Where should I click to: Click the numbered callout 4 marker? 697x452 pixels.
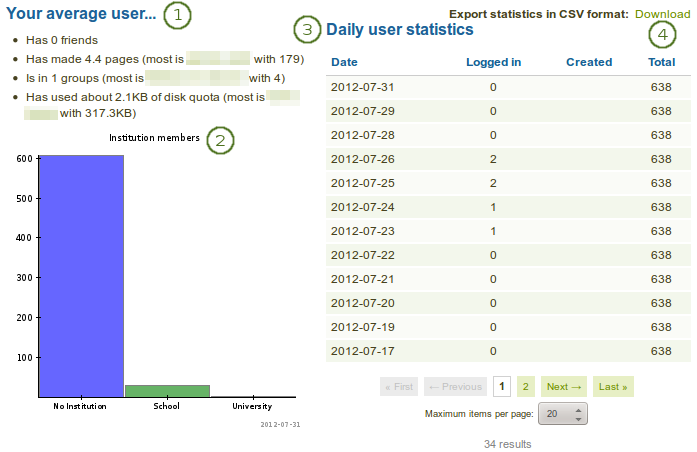[660, 36]
